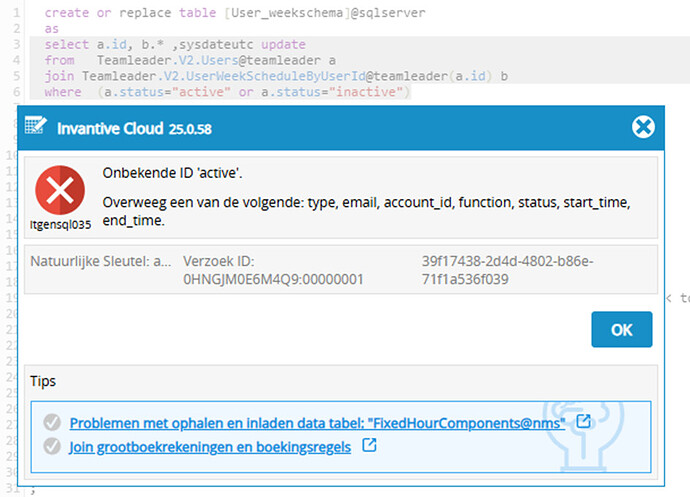Click the GUID starting with 39f17438
This screenshot has width=690, height=497.
(x=507, y=270)
